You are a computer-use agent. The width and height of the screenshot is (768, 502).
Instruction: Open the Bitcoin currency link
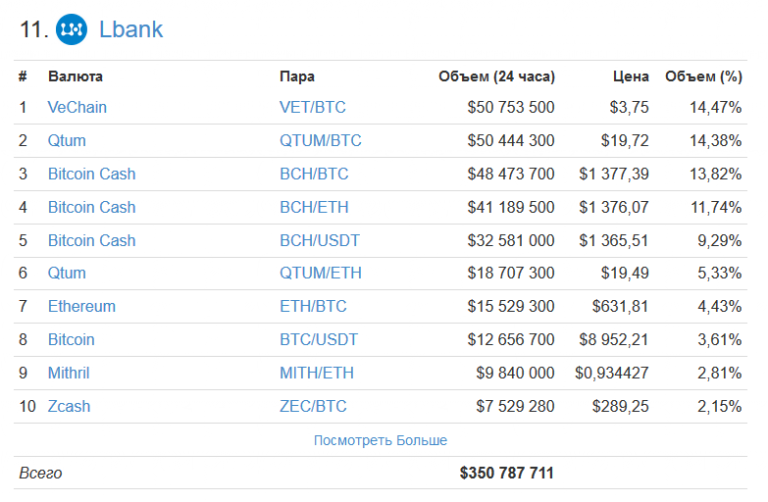click(71, 340)
